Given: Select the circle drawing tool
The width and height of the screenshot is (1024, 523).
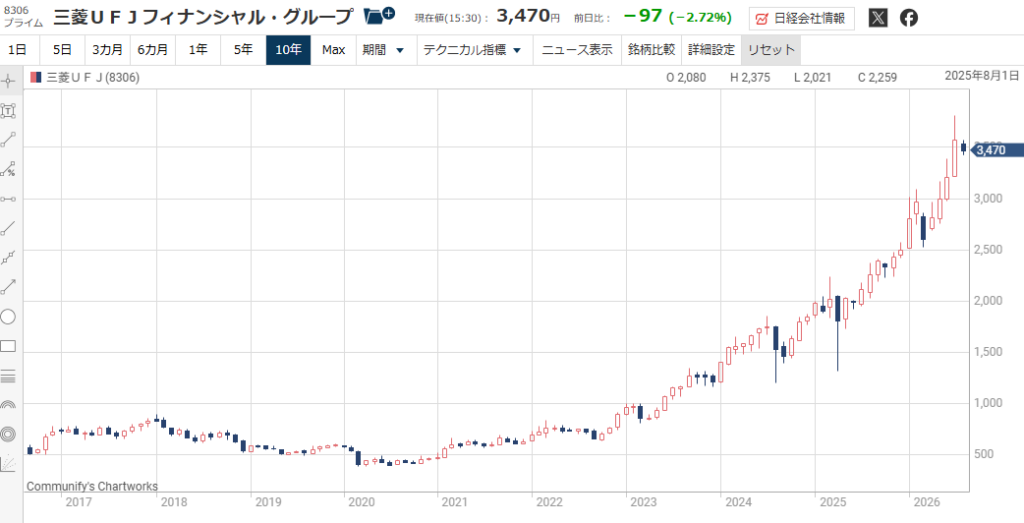Looking at the screenshot, I should pos(8,317).
